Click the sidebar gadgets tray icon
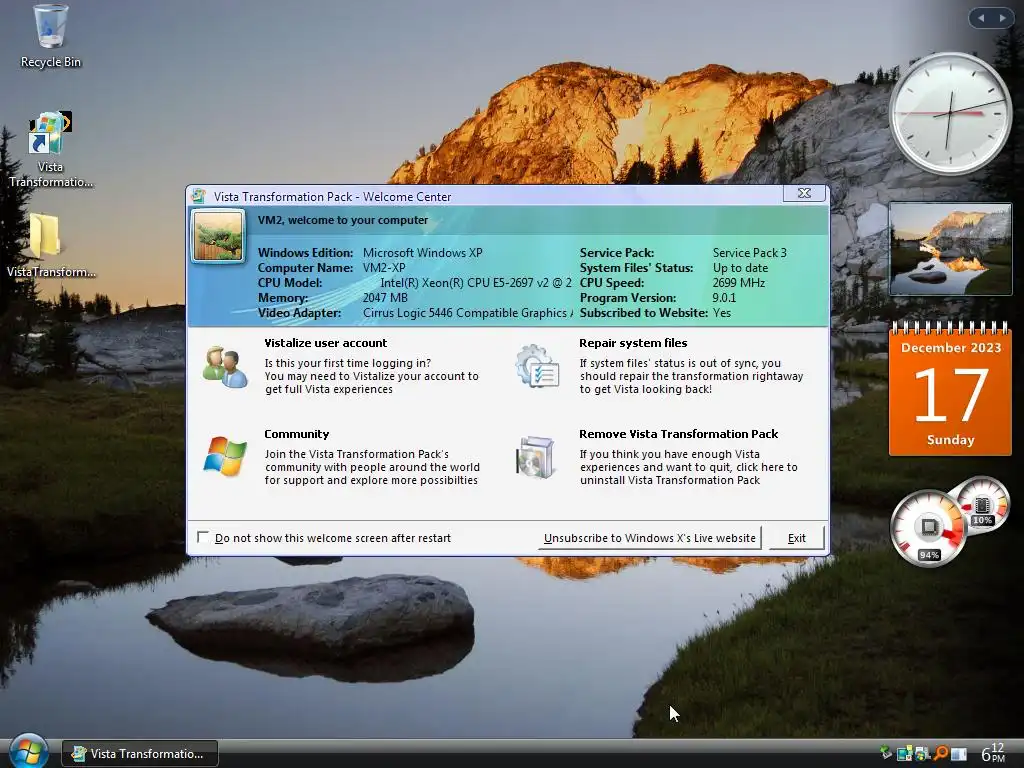The image size is (1024, 768). pos(904,754)
